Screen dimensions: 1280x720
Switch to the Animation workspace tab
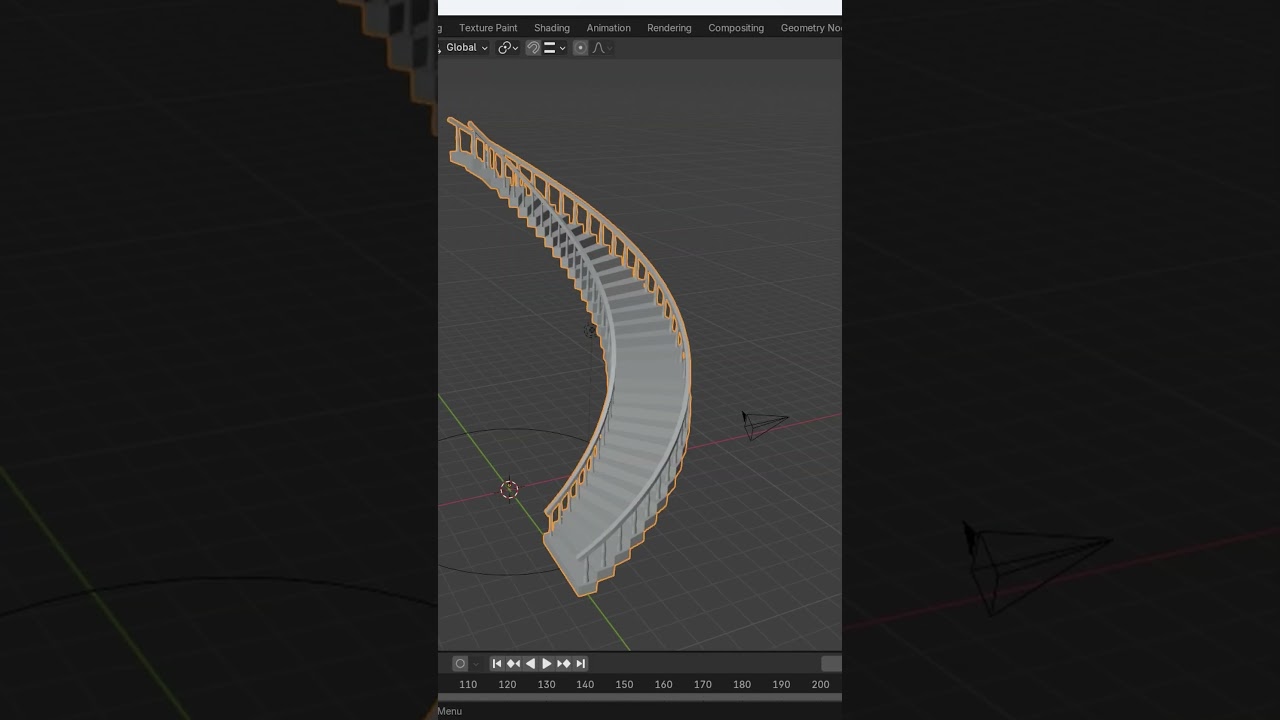(x=608, y=28)
